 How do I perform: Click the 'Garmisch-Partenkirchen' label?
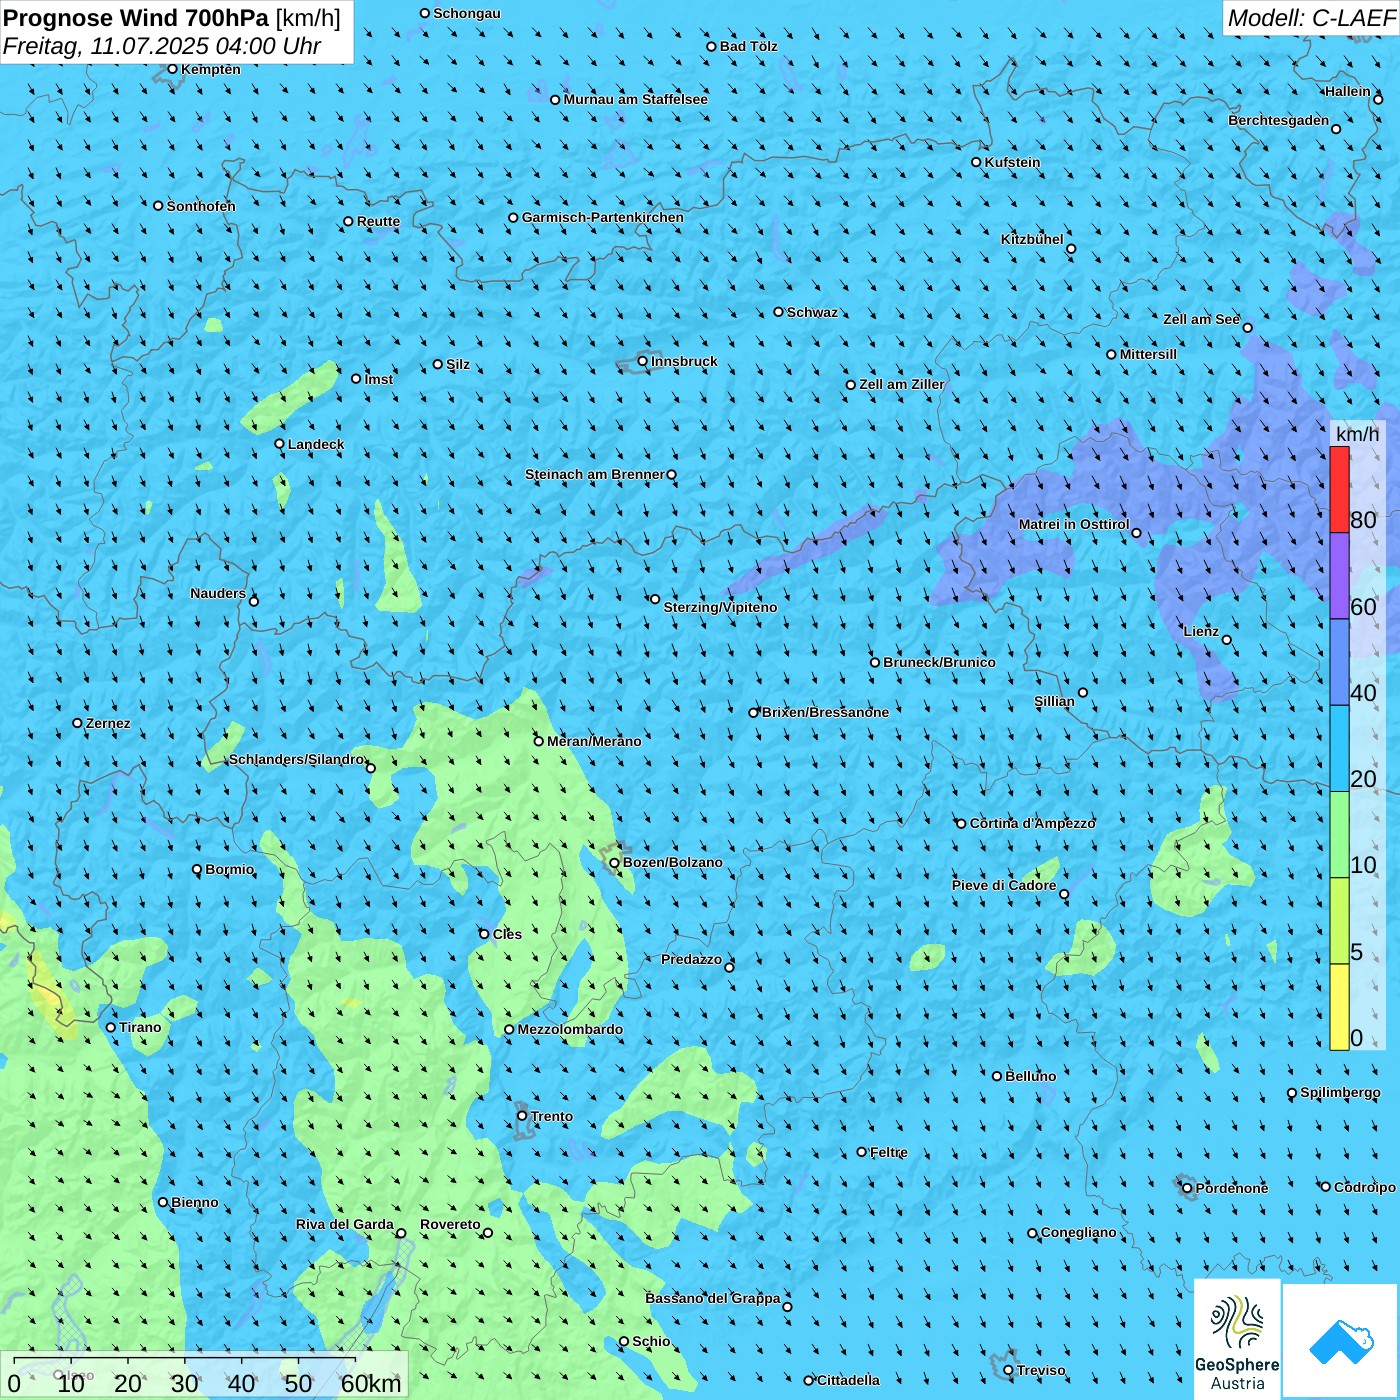(603, 217)
